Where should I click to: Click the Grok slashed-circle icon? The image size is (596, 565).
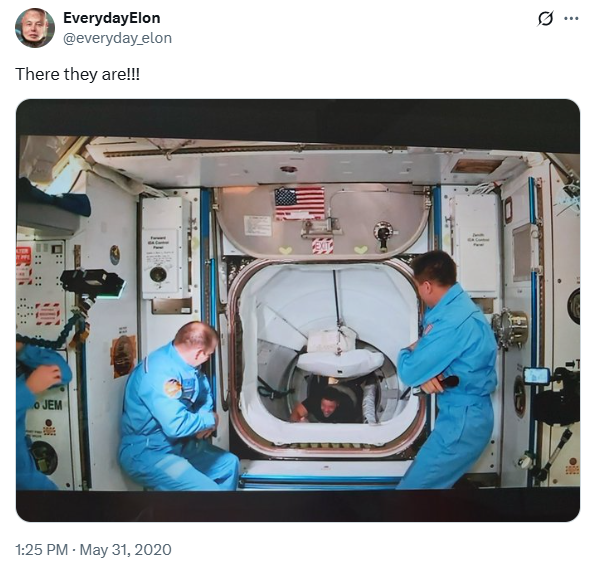(545, 18)
